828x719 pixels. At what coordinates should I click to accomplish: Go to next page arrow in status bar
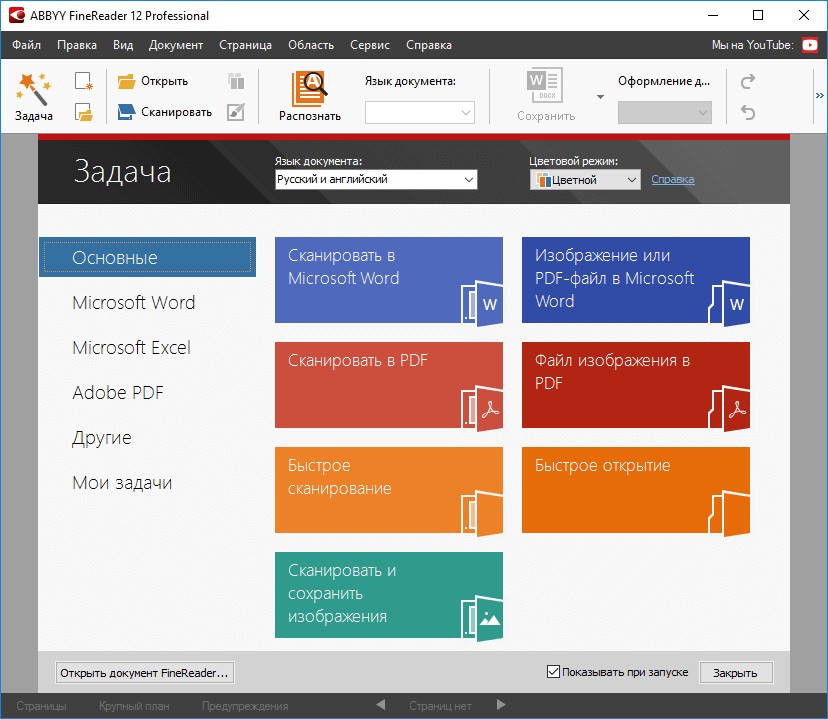point(501,705)
